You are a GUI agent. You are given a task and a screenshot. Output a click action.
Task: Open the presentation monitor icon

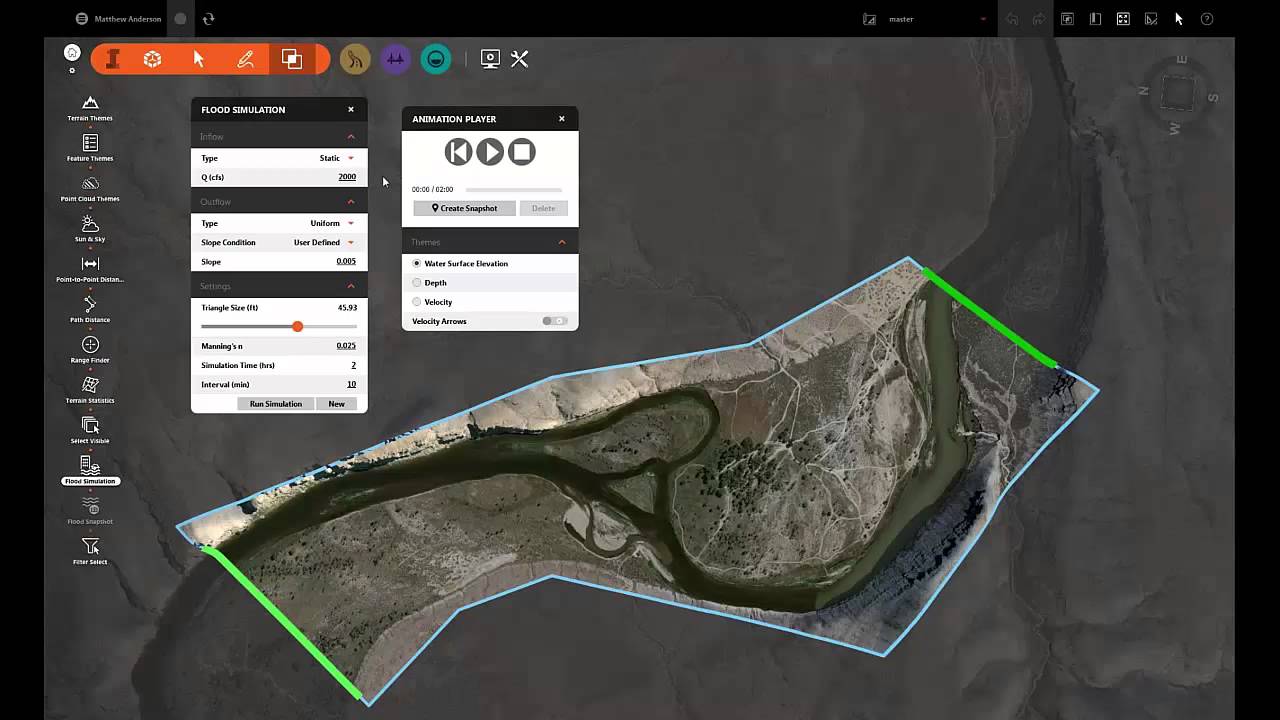click(x=490, y=59)
